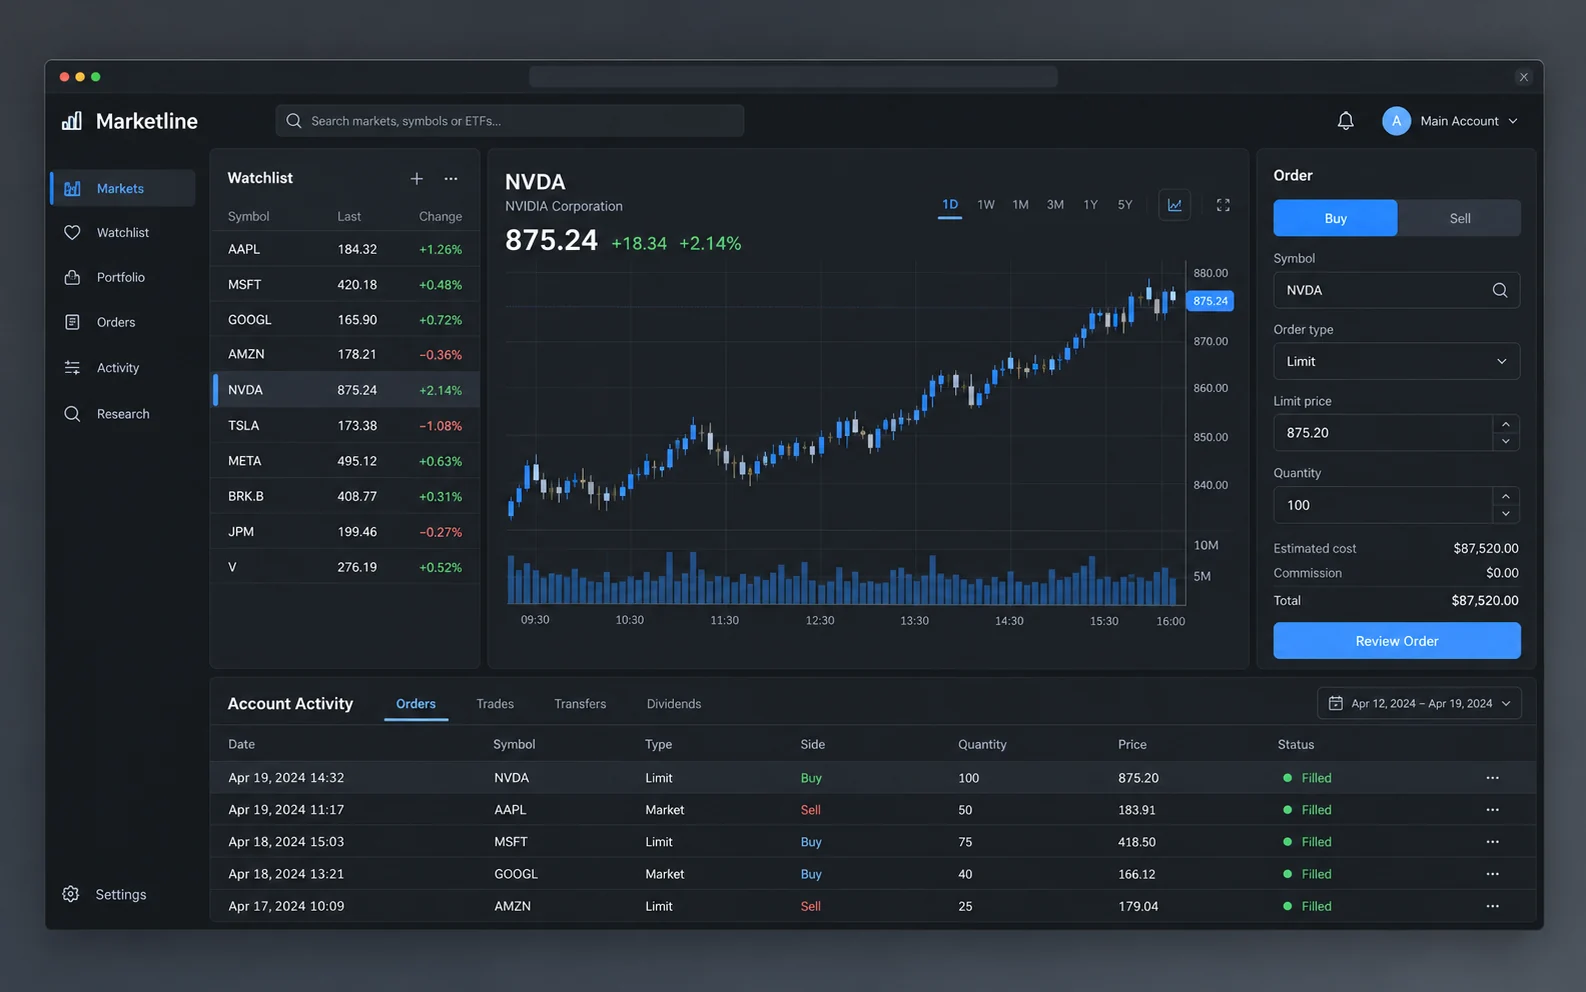Switch the order side to Sell
Image resolution: width=1586 pixels, height=992 pixels.
pyautogui.click(x=1459, y=218)
